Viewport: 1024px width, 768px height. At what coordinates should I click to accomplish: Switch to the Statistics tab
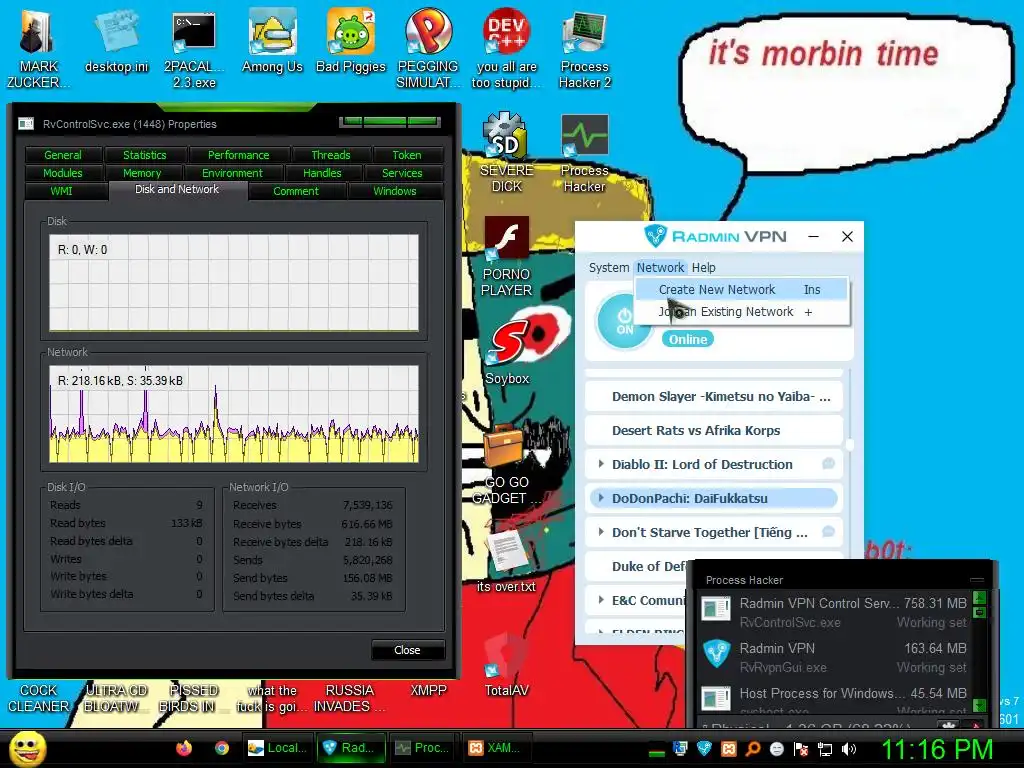point(144,155)
